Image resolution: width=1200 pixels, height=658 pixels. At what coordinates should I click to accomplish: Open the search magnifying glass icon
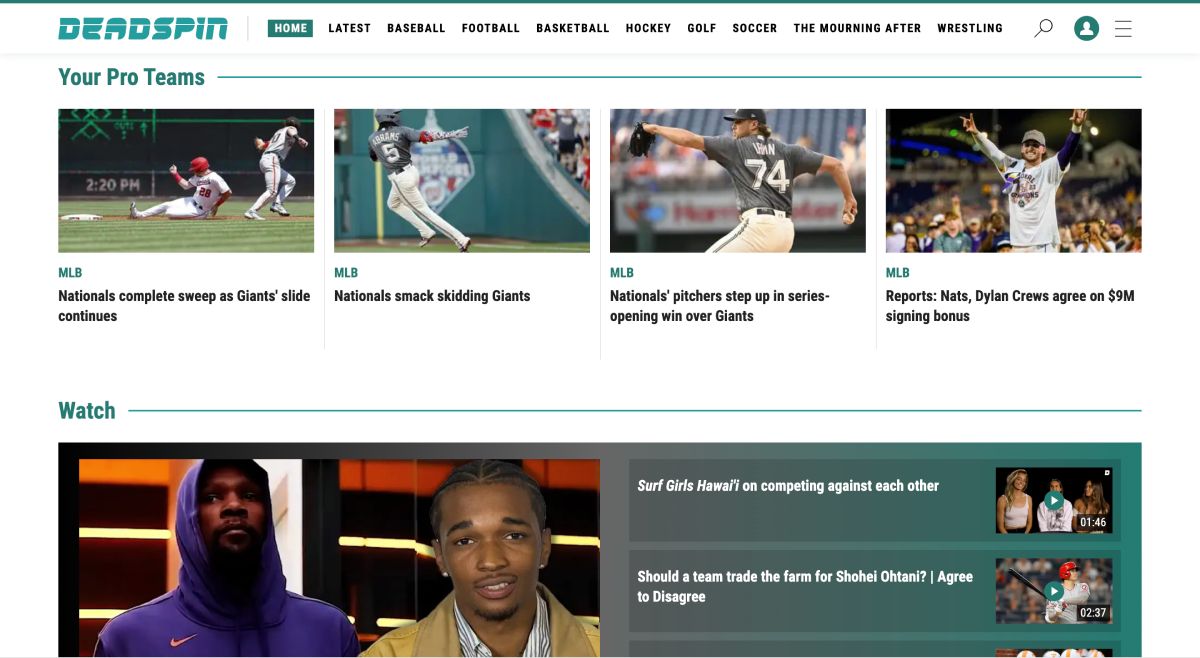[x=1043, y=27]
